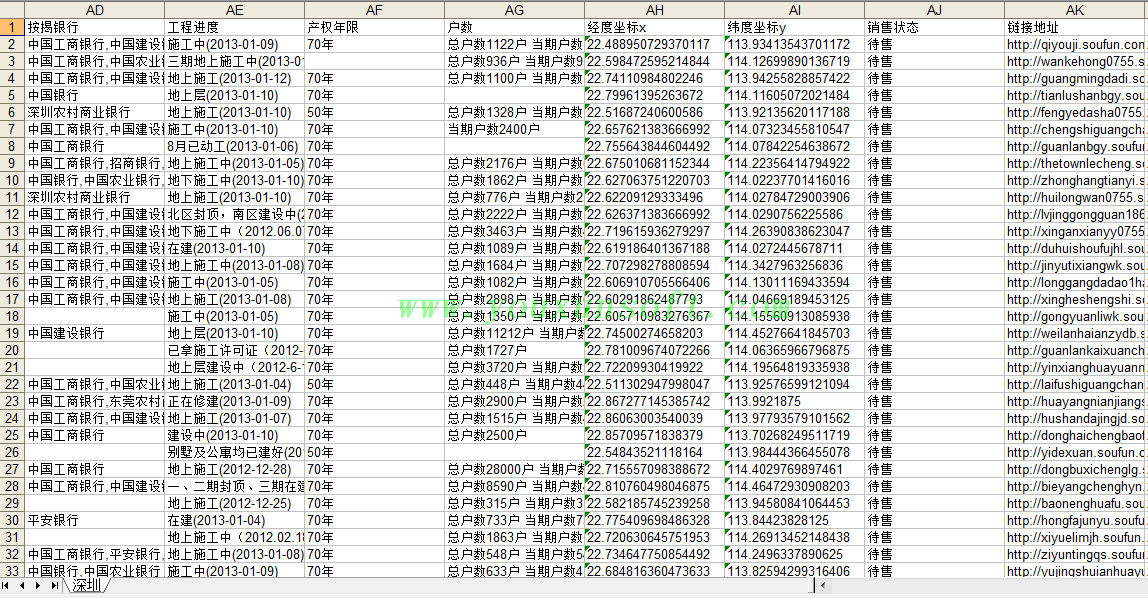
Task: Select column AG header
Action: coord(514,10)
